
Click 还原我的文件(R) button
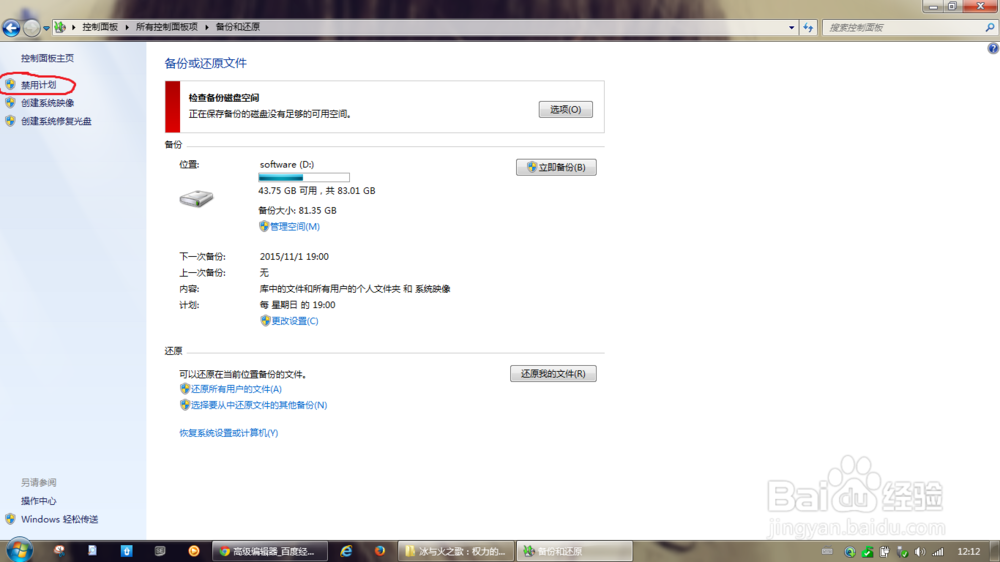(553, 374)
